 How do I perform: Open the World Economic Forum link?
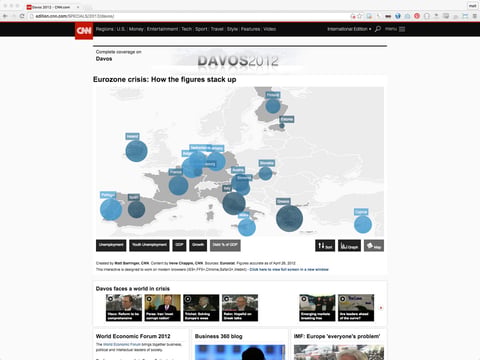122,344
